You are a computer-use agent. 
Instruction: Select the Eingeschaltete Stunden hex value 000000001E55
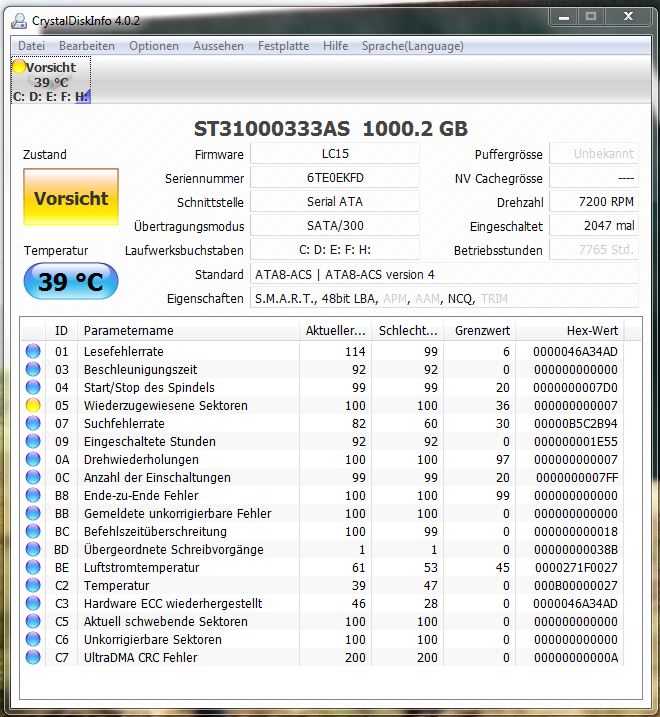point(576,441)
